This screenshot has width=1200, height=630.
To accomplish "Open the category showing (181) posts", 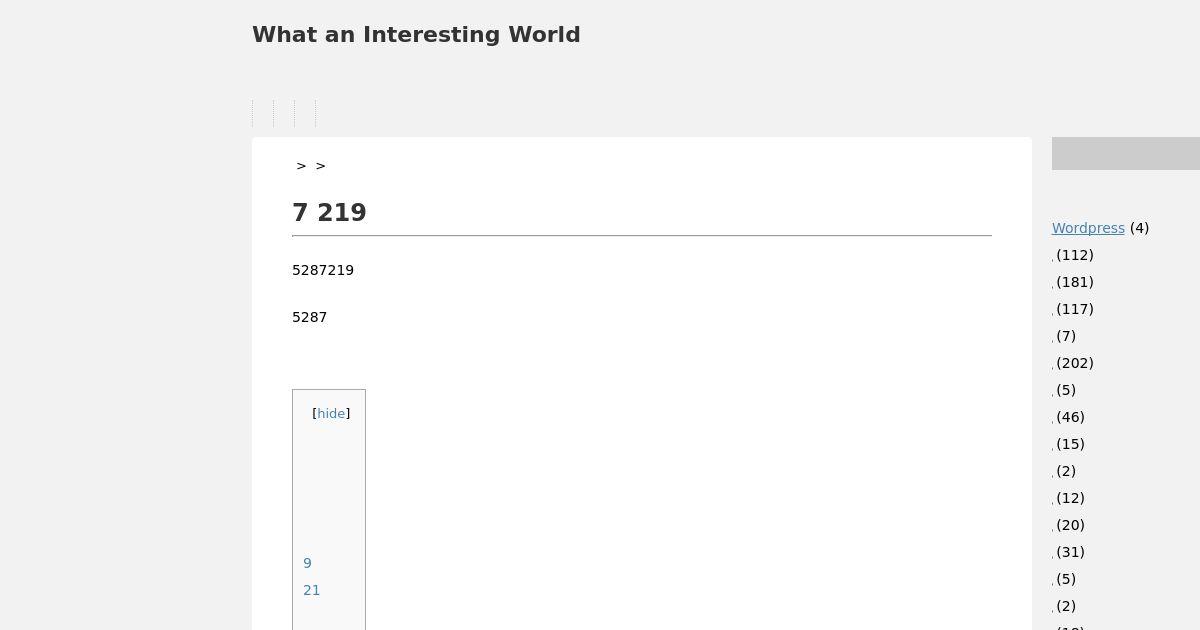I will pos(1054,284).
